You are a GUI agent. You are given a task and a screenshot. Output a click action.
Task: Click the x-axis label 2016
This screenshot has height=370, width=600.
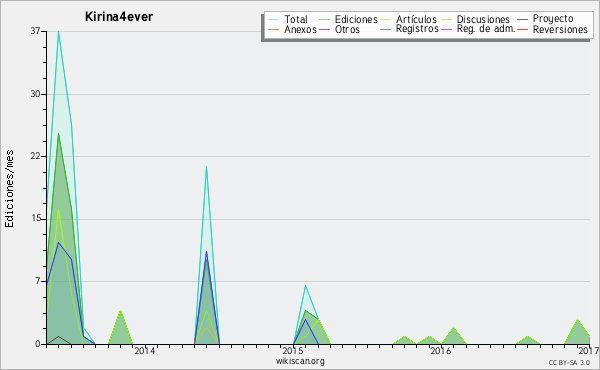[x=441, y=351]
